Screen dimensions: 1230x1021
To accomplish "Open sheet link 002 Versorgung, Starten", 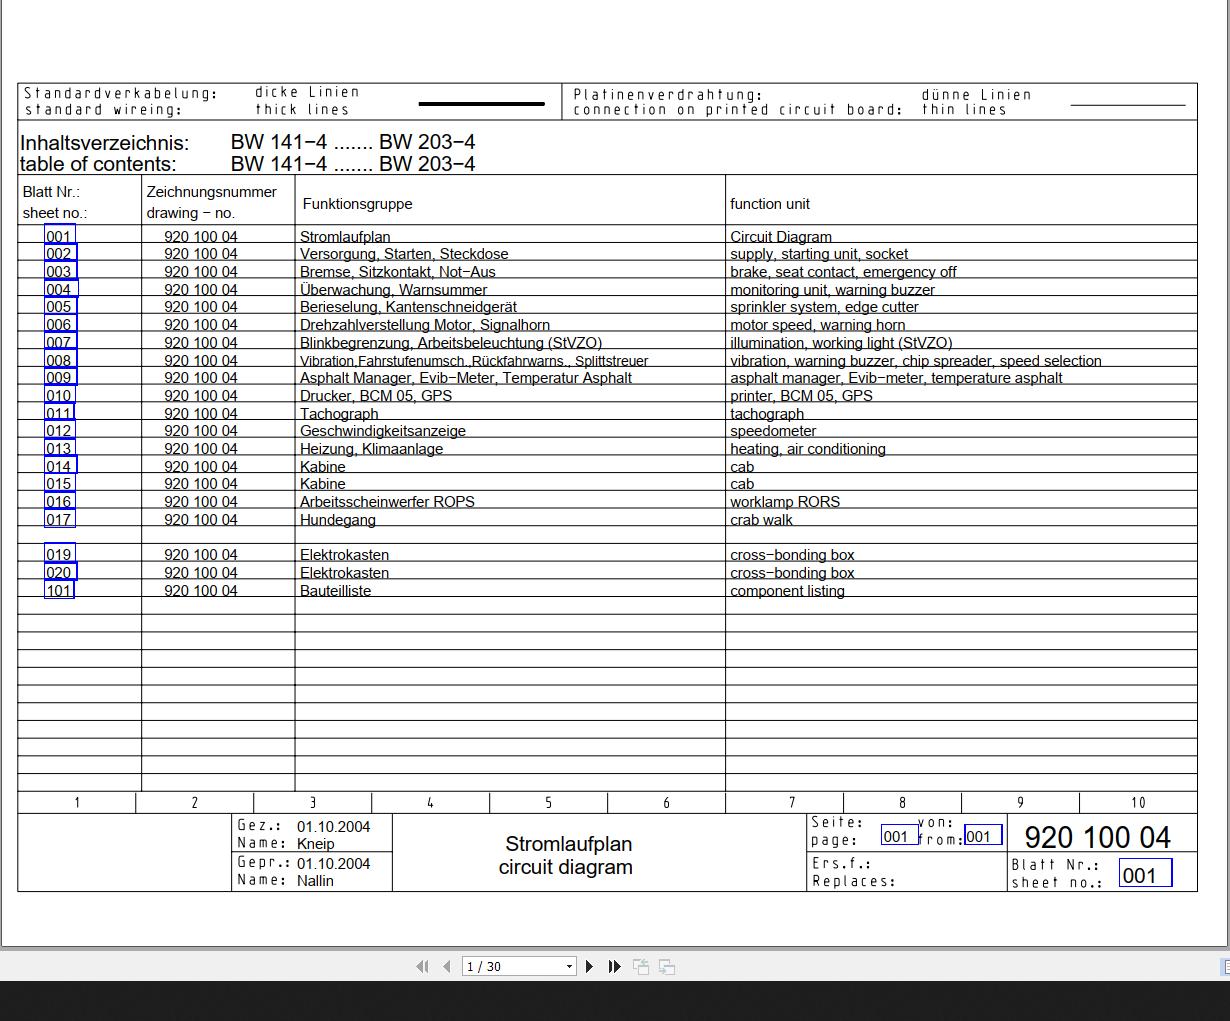I will [60, 254].
